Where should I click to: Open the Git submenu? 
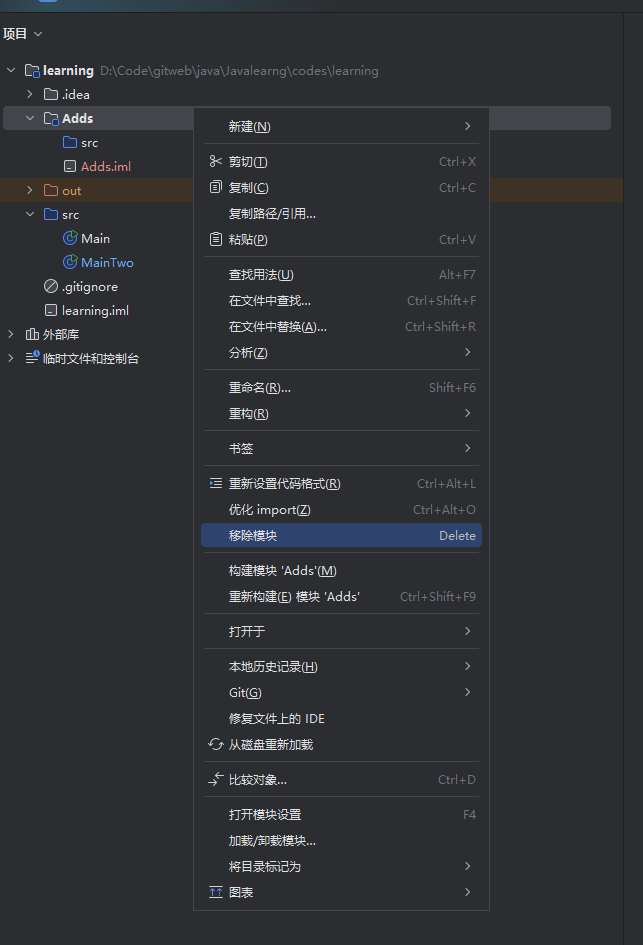[x=245, y=693]
